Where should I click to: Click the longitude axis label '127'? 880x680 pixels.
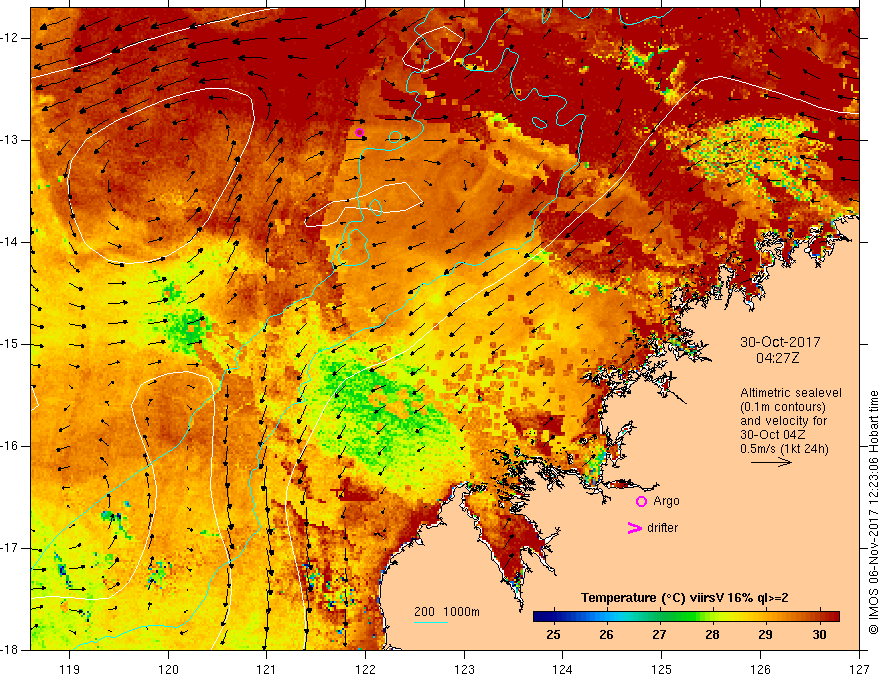coord(859,669)
